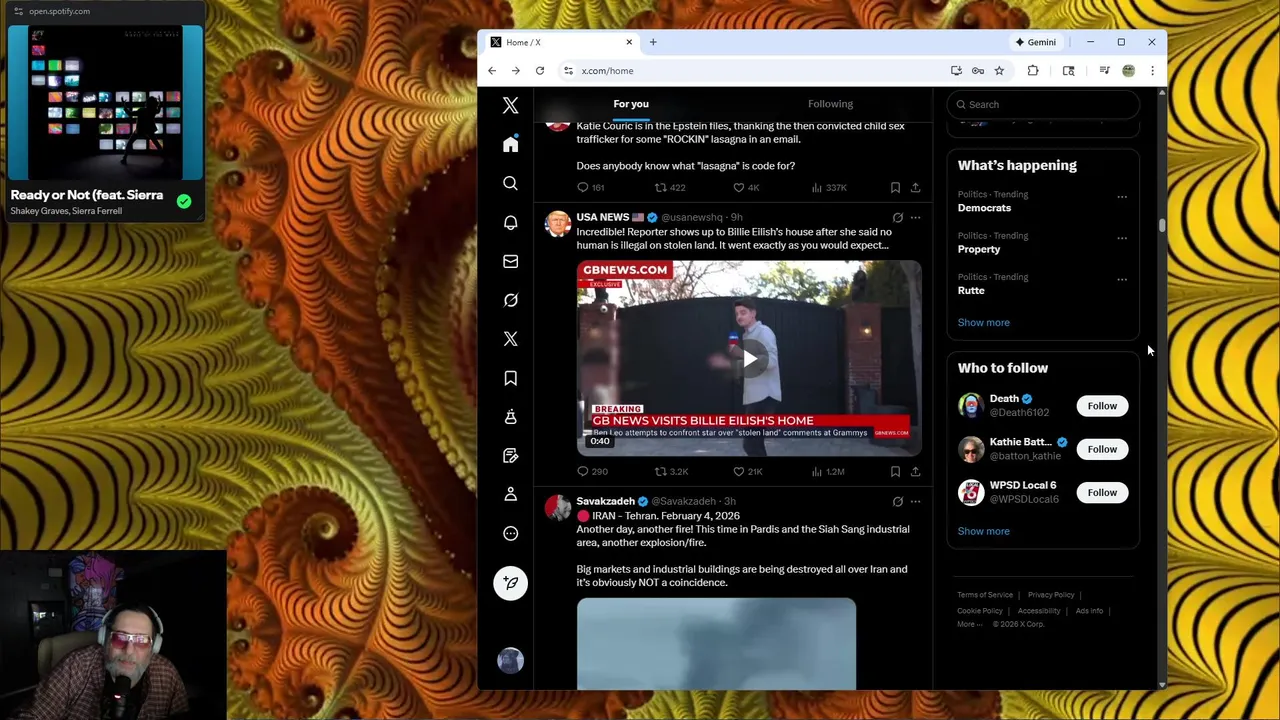This screenshot has width=1280, height=720.
Task: Open Terms of Service link
Action: [985, 595]
